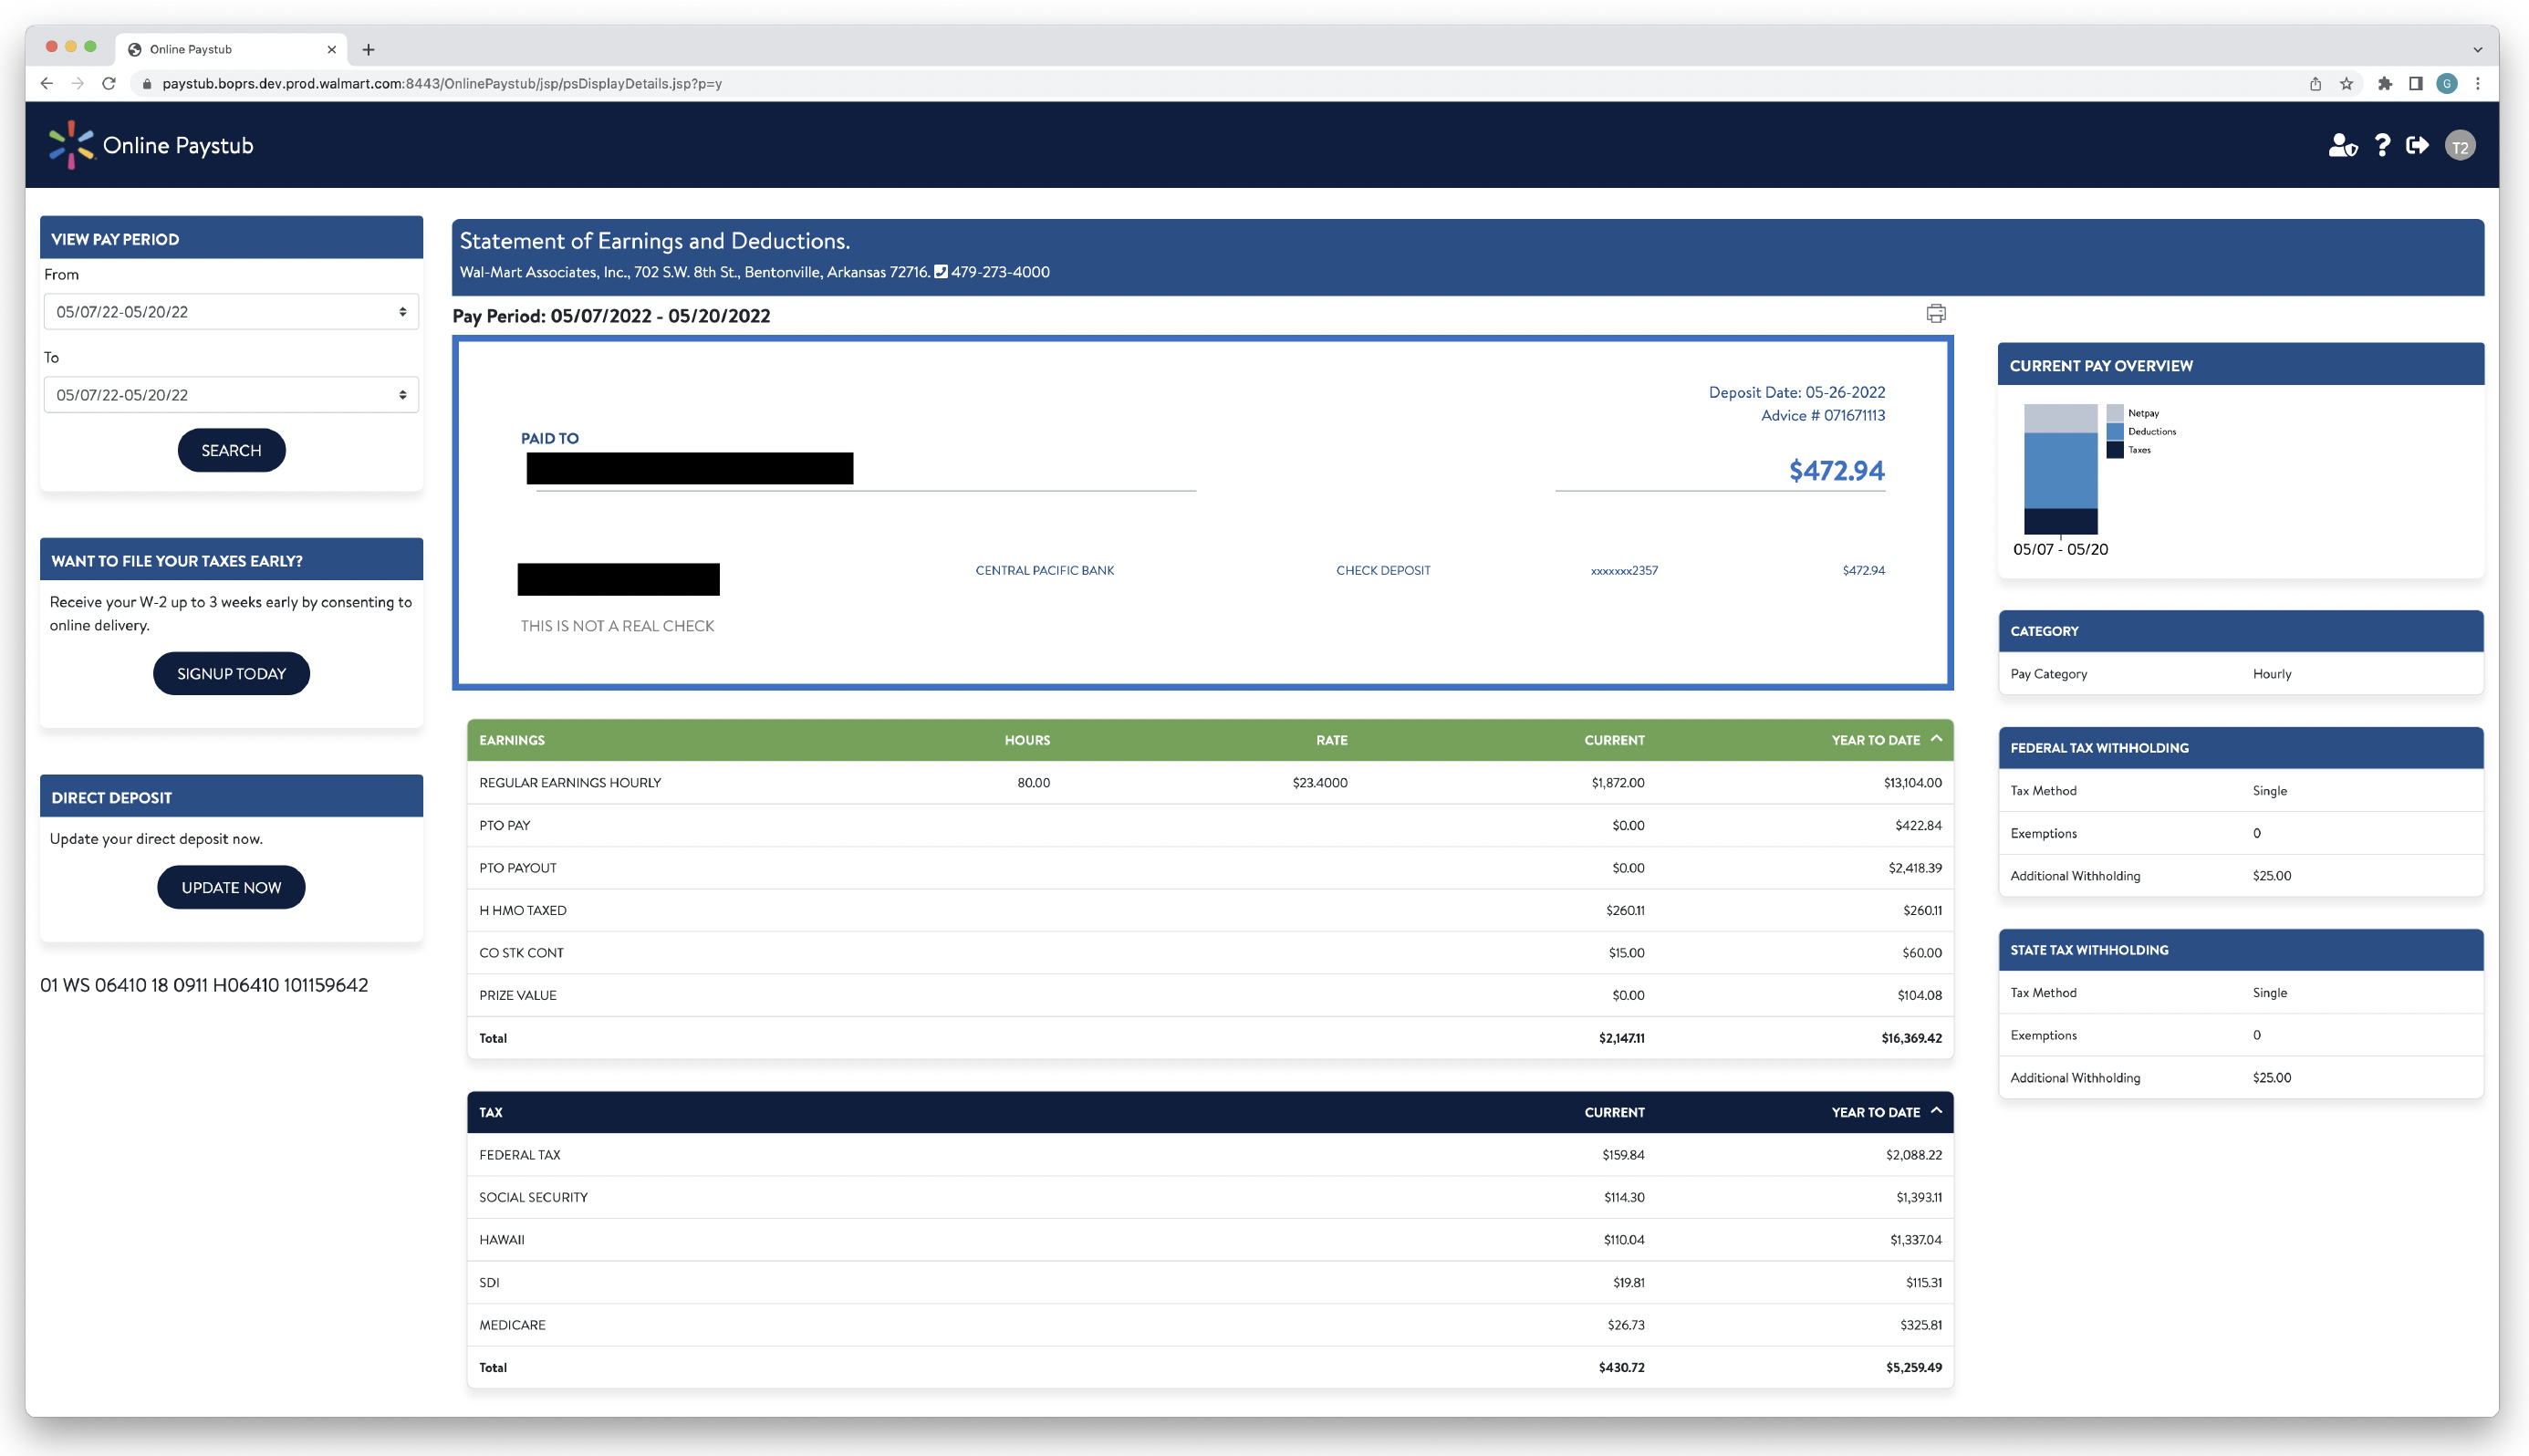
Task: Collapse the Earnings table via Year To Date chevron
Action: [1936, 739]
